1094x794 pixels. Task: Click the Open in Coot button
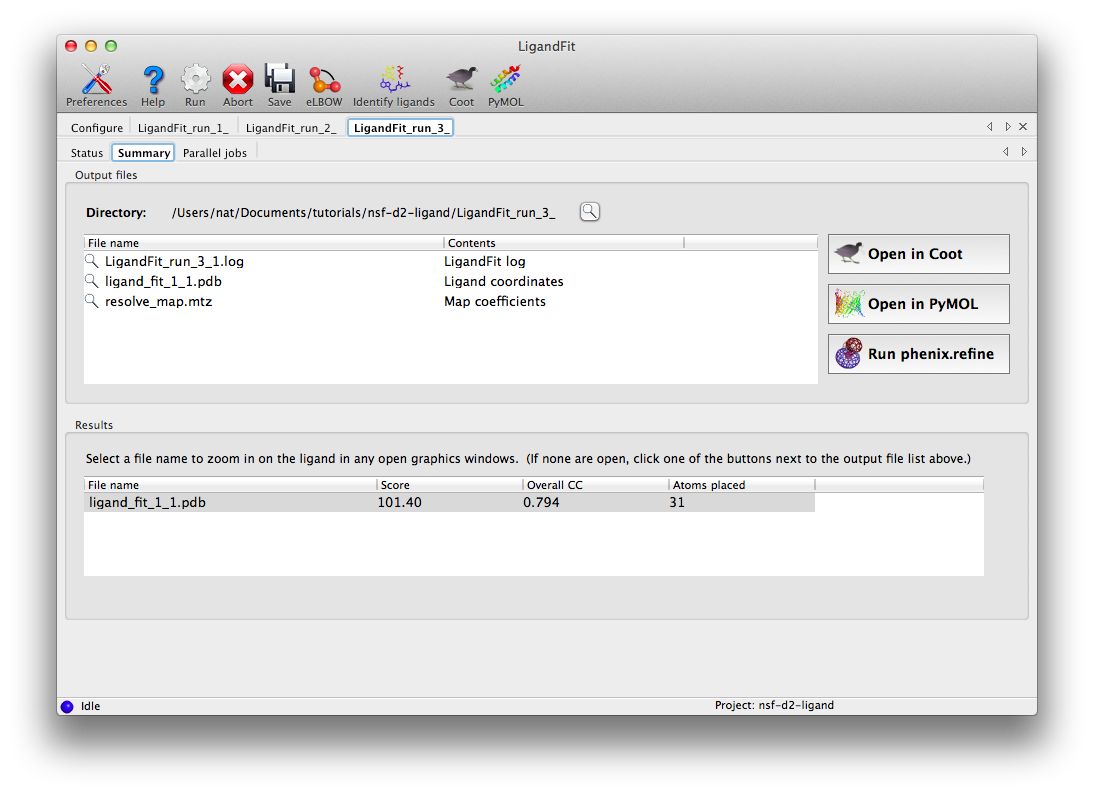click(x=918, y=253)
